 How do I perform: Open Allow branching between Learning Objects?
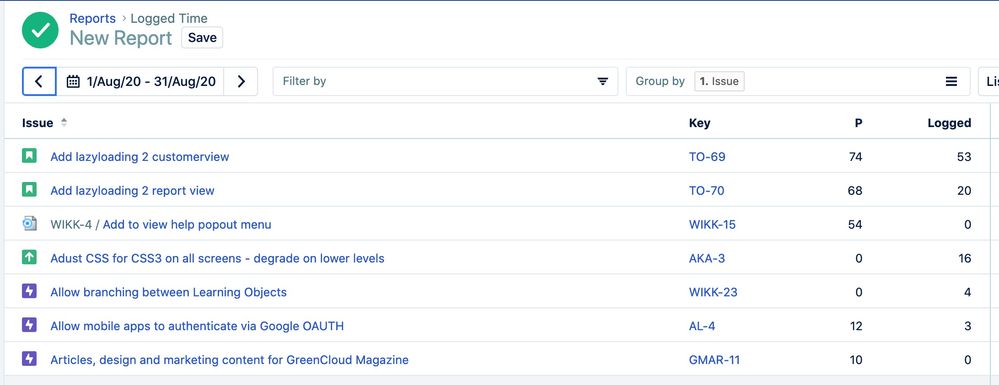click(x=168, y=292)
